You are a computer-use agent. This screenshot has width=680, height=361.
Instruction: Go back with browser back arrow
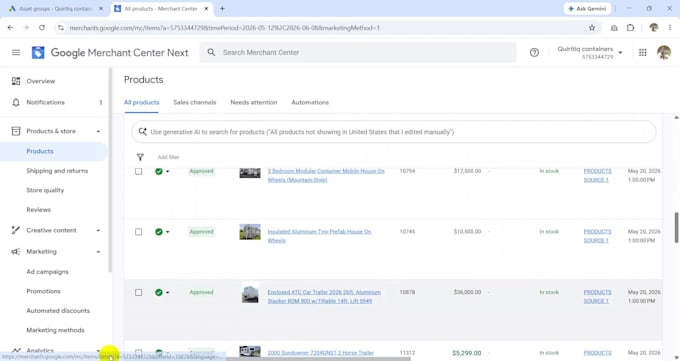point(10,28)
